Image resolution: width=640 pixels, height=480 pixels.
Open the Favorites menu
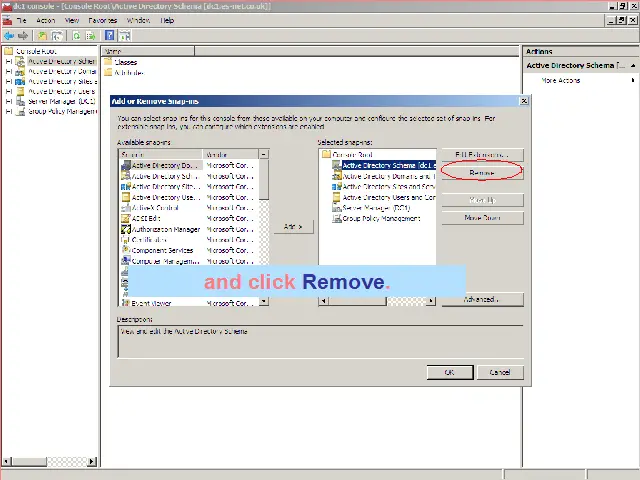click(x=102, y=20)
